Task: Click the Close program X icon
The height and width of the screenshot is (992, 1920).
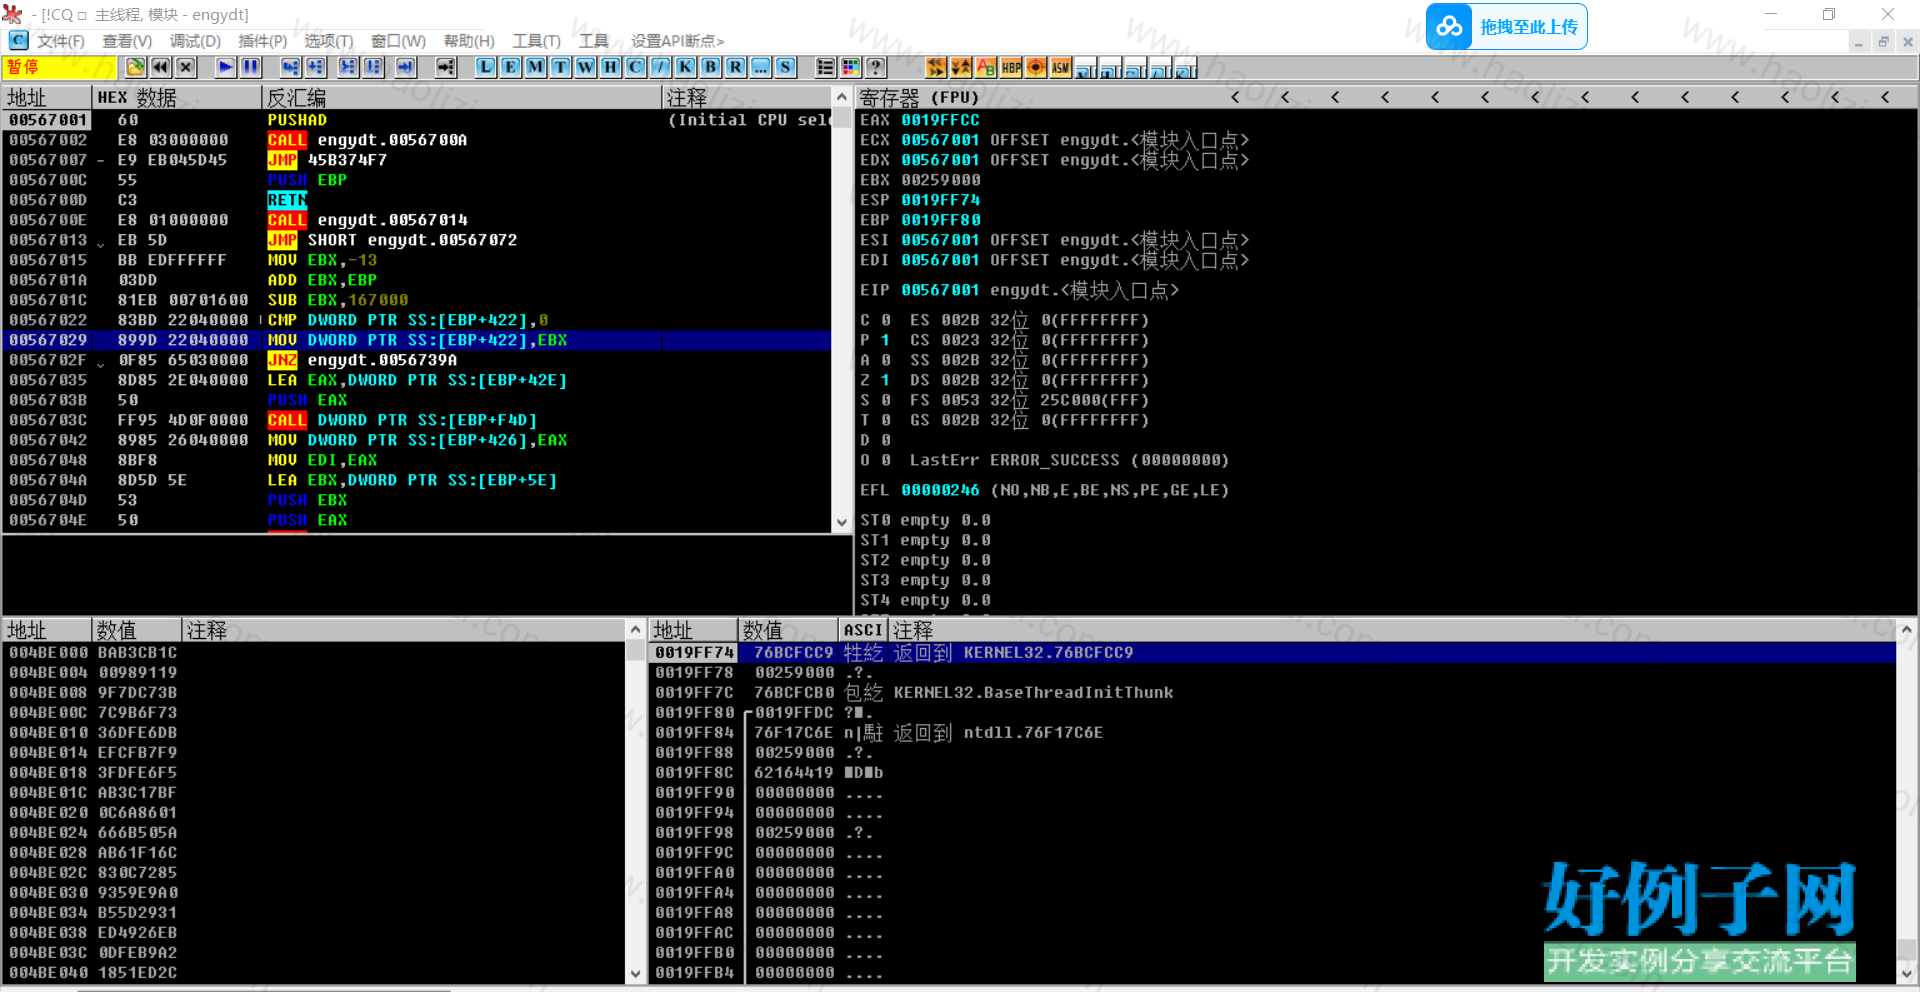Action: point(186,67)
